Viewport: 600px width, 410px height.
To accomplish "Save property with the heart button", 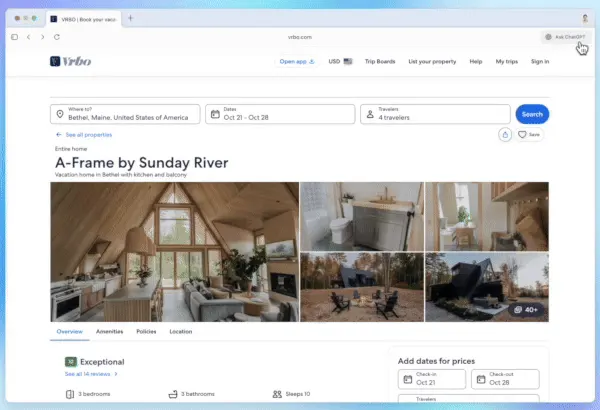I will pos(529,135).
